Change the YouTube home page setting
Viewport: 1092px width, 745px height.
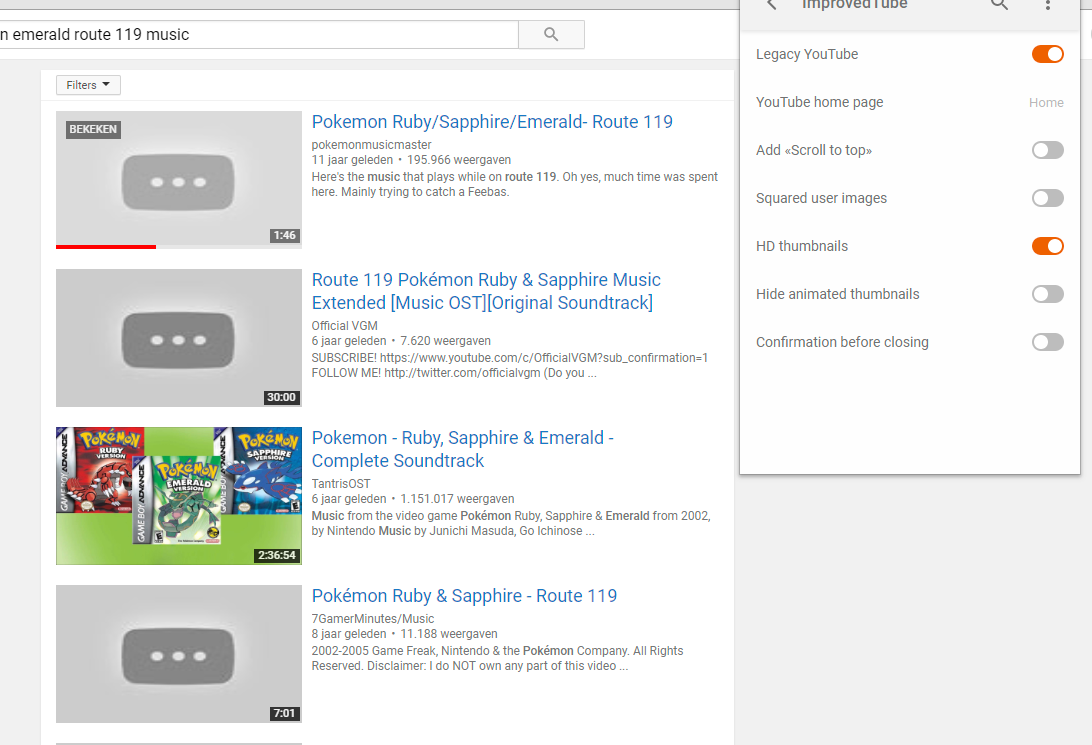1046,102
